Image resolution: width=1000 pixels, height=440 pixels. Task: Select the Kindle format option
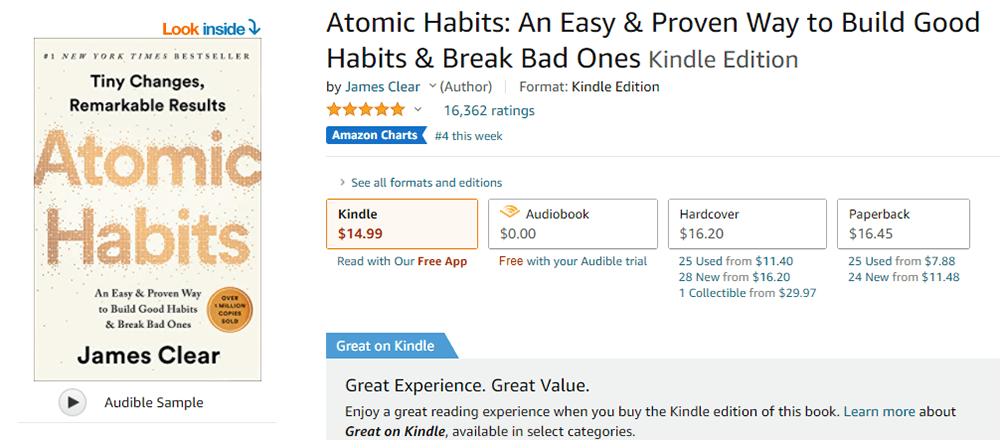(402, 223)
